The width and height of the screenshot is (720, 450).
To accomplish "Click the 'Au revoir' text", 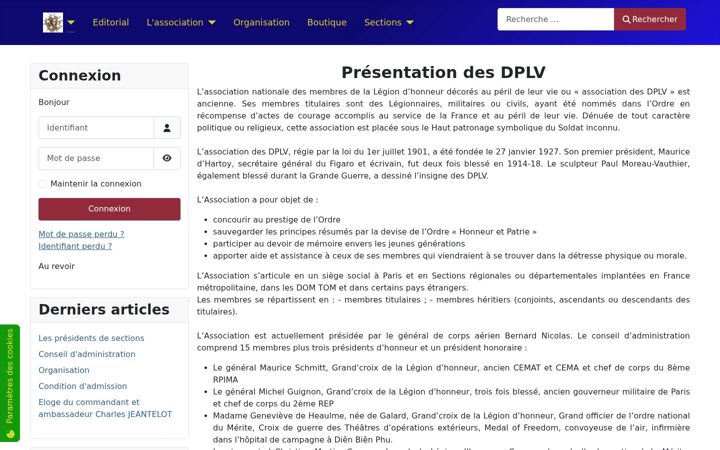I will point(56,266).
